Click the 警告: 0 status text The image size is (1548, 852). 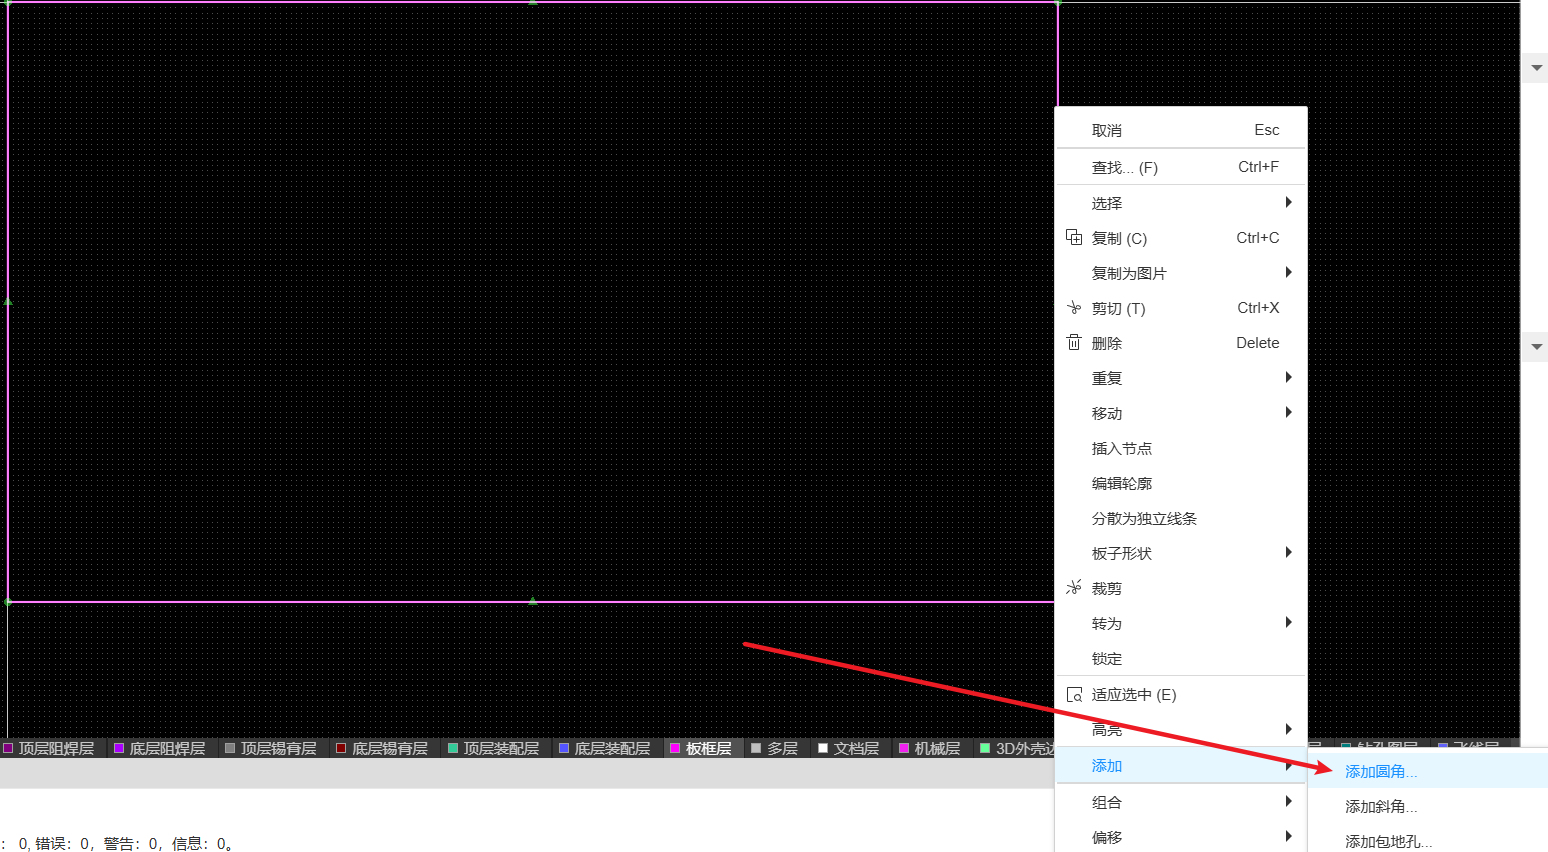(x=131, y=843)
